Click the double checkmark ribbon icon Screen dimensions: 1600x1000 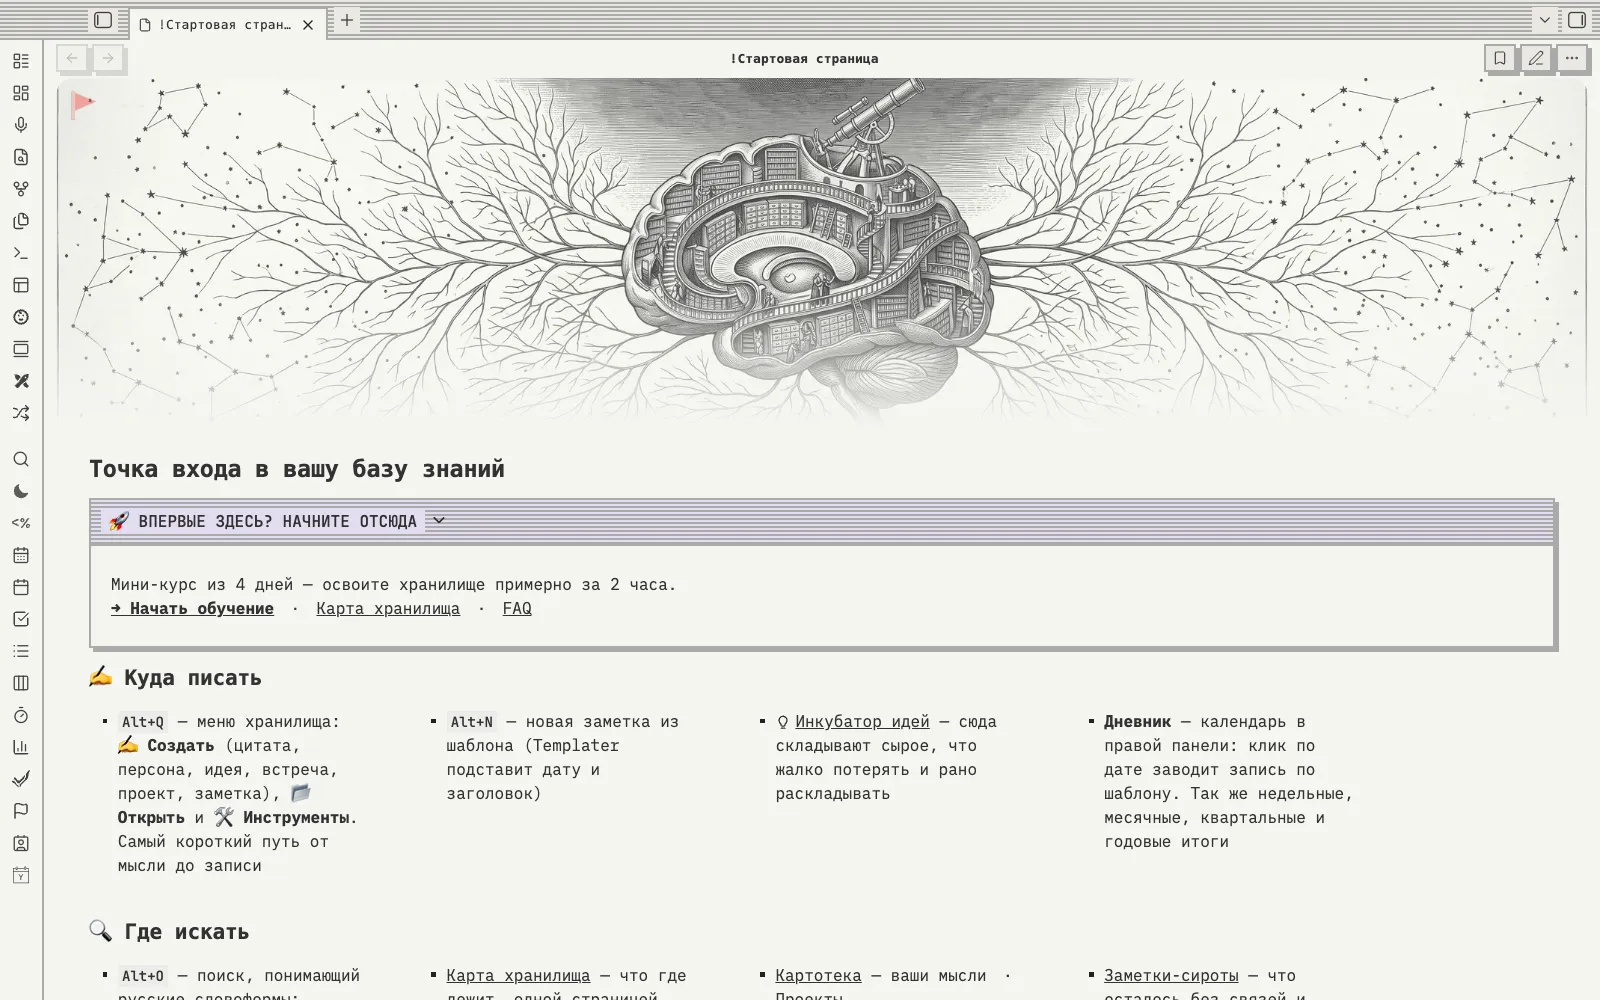pyautogui.click(x=21, y=779)
